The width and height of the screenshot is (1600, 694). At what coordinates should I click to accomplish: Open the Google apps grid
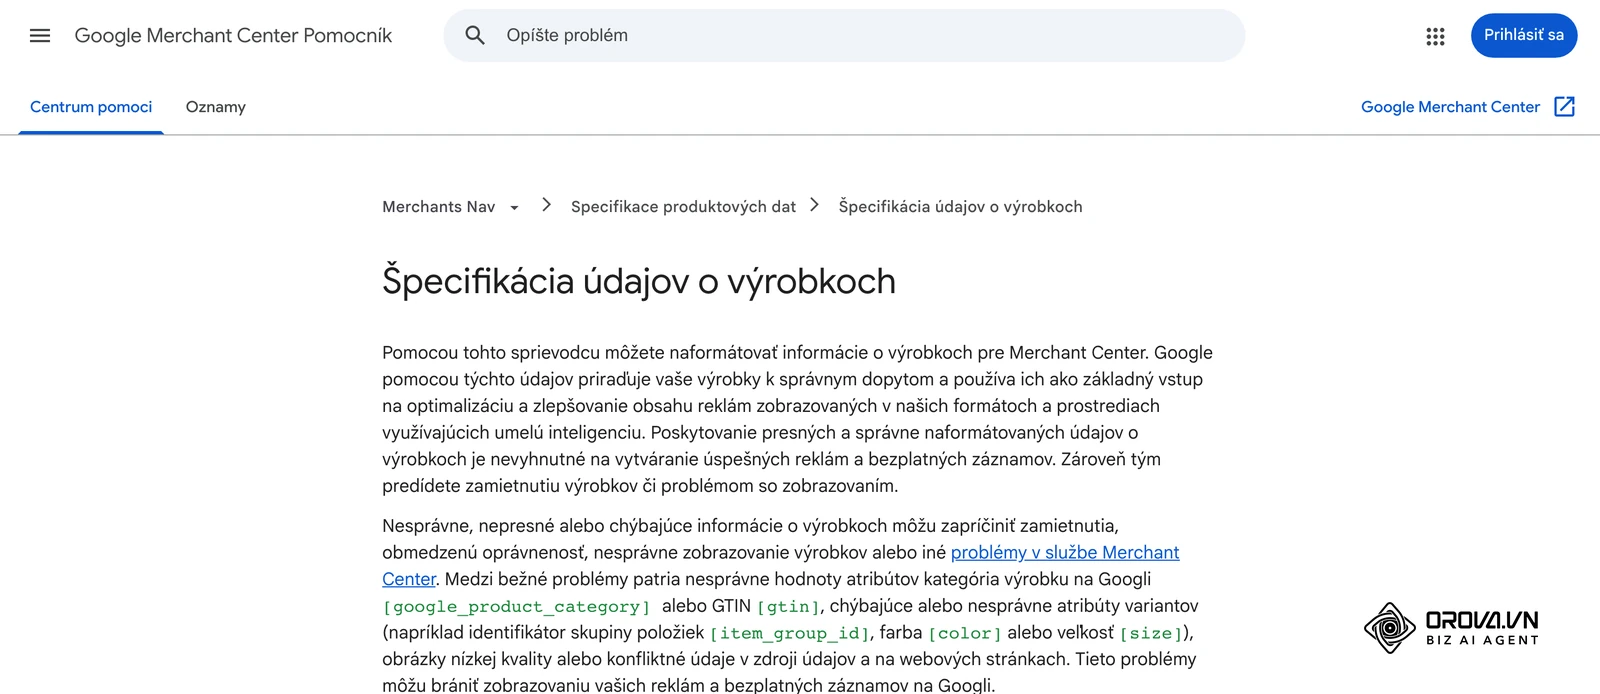pyautogui.click(x=1435, y=36)
